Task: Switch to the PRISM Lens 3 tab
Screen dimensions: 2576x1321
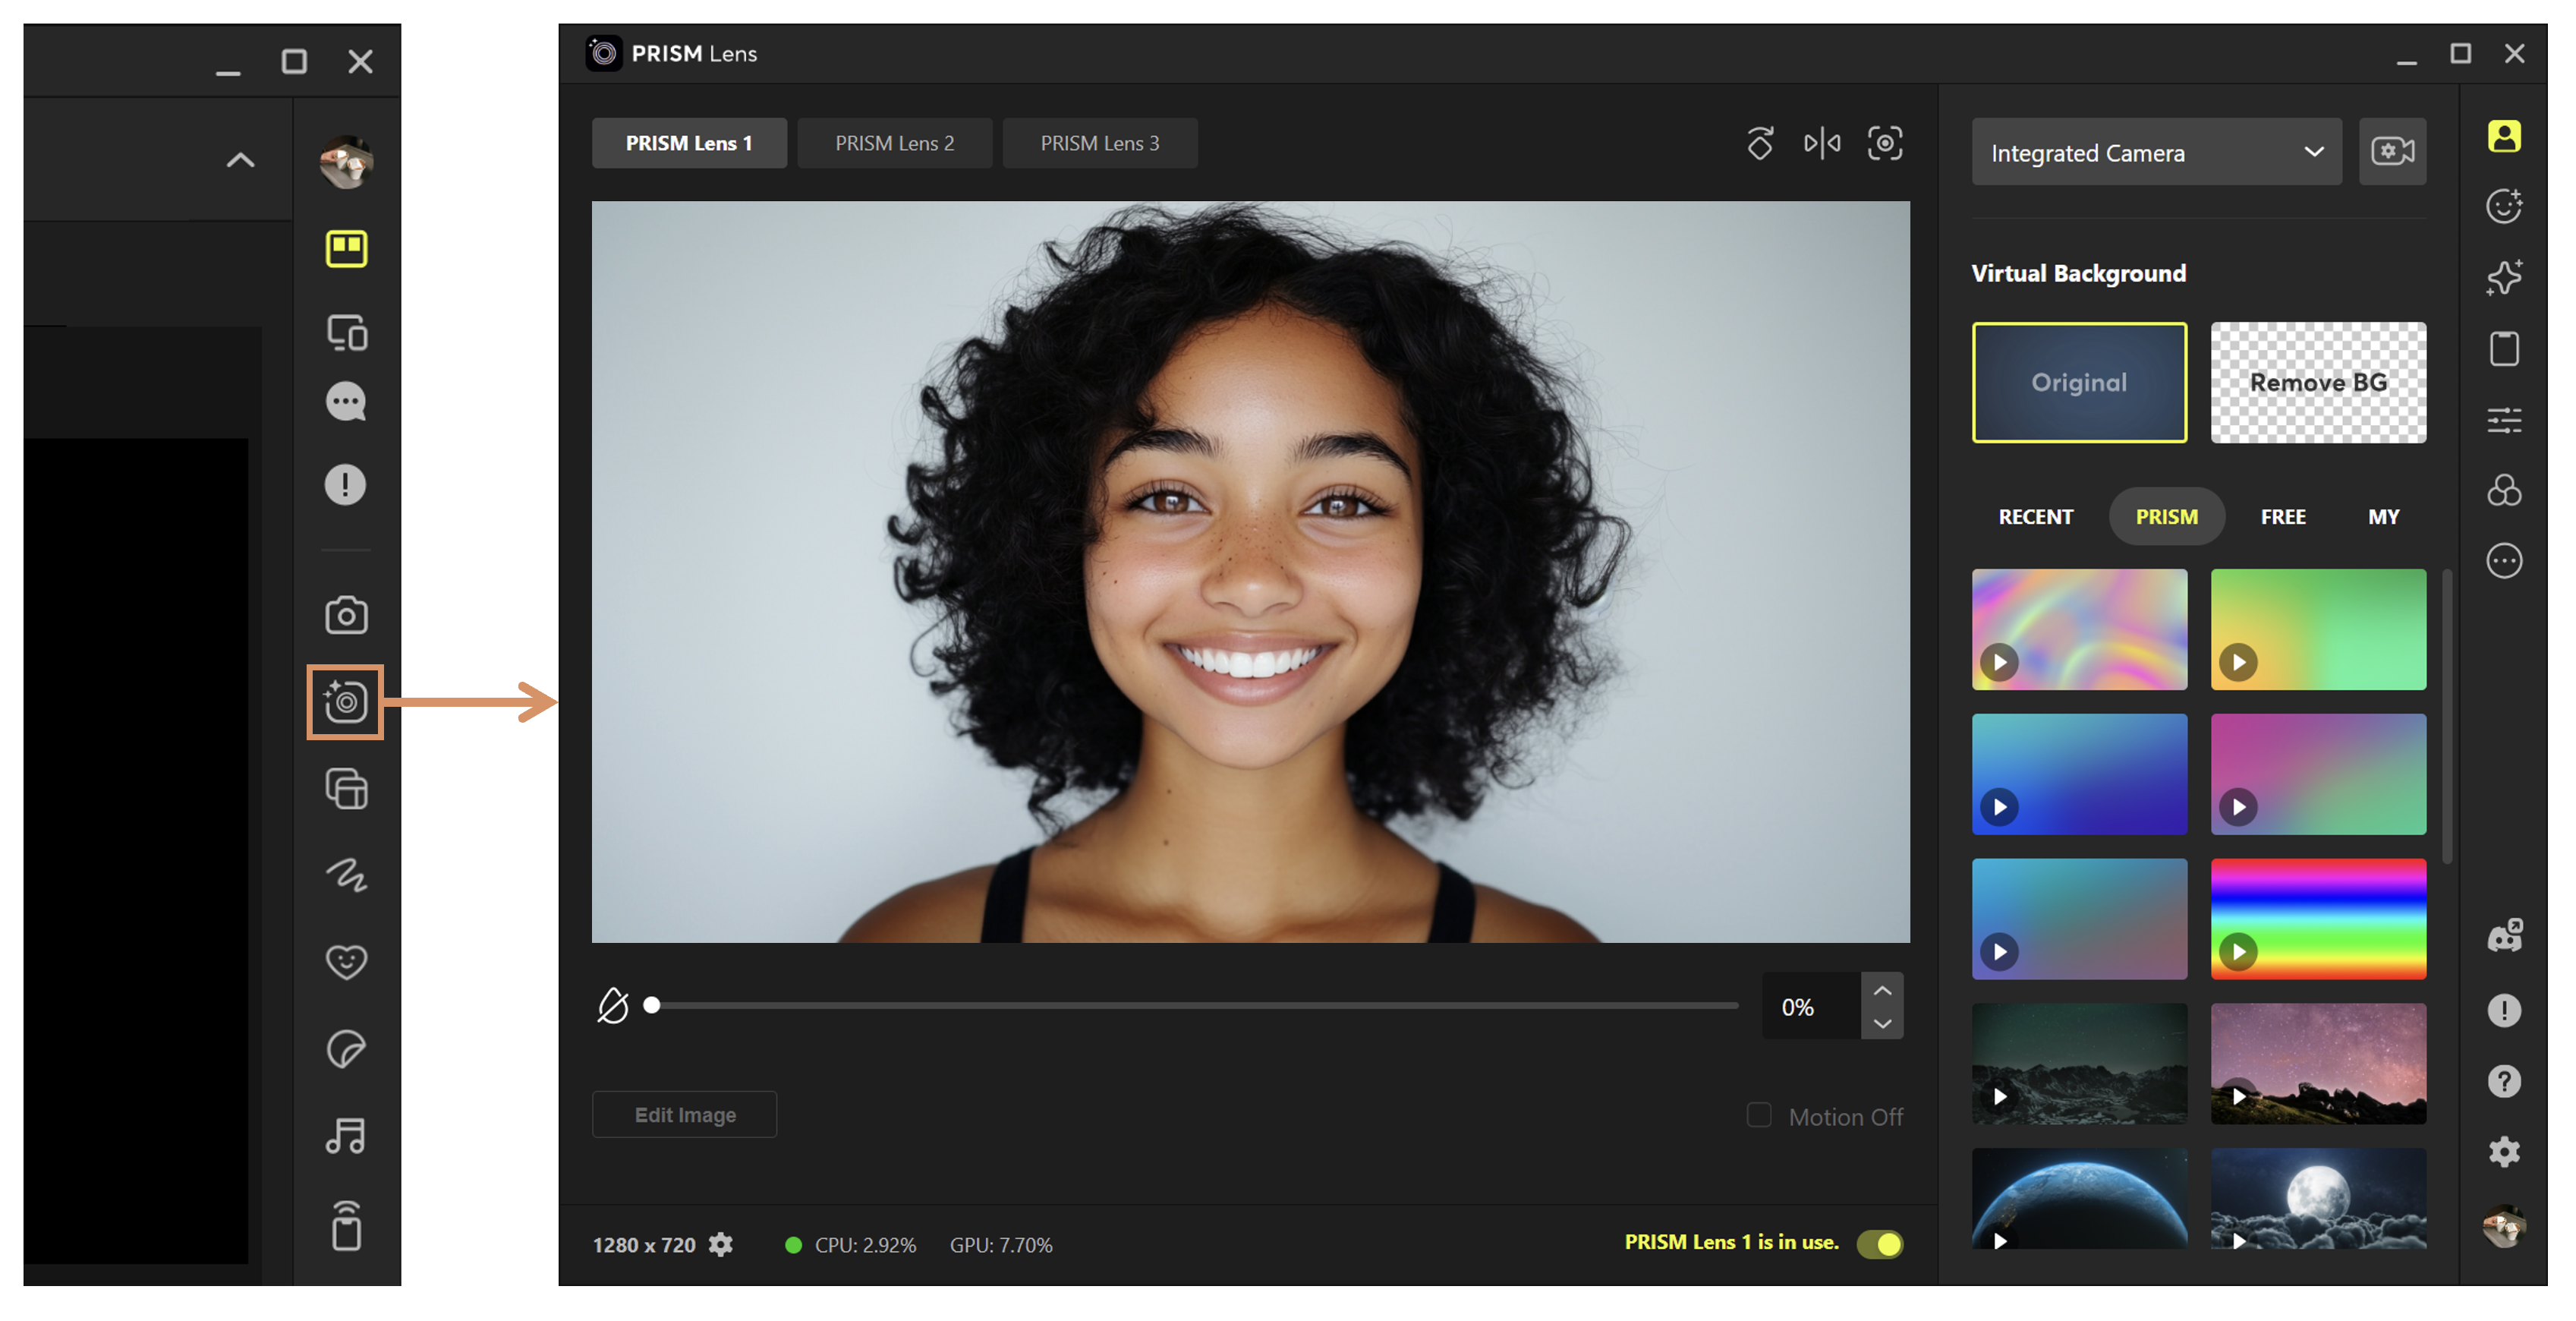Action: (1100, 143)
